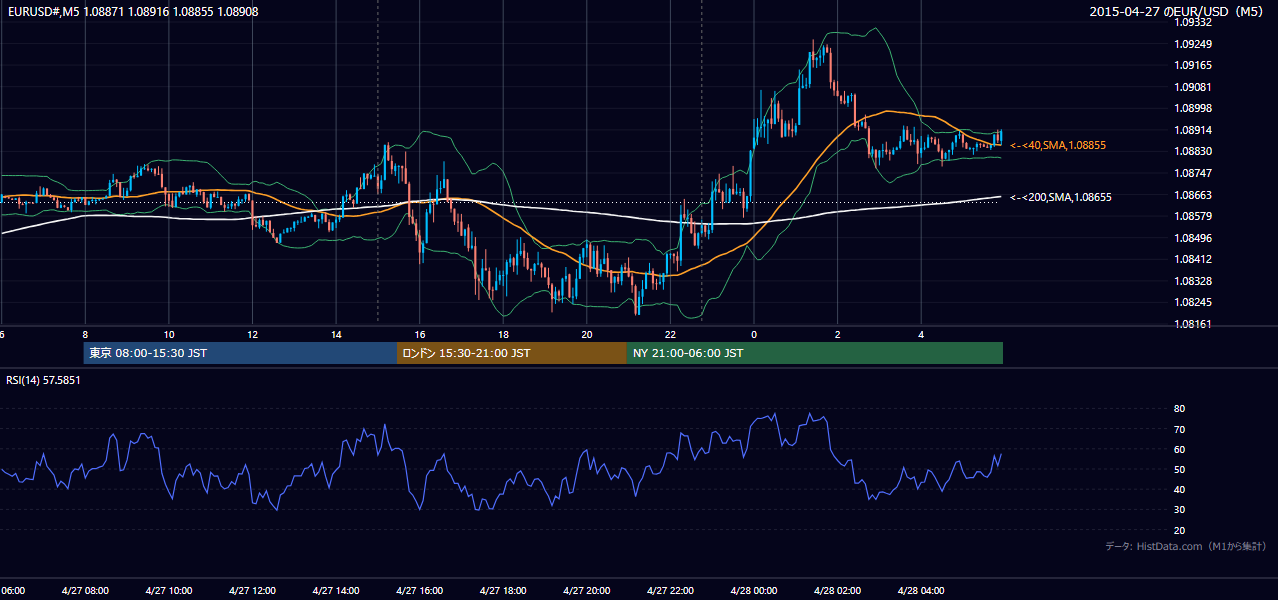The image size is (1278, 600).
Task: Click price level 1.08914 on the axis
Action: point(1193,130)
